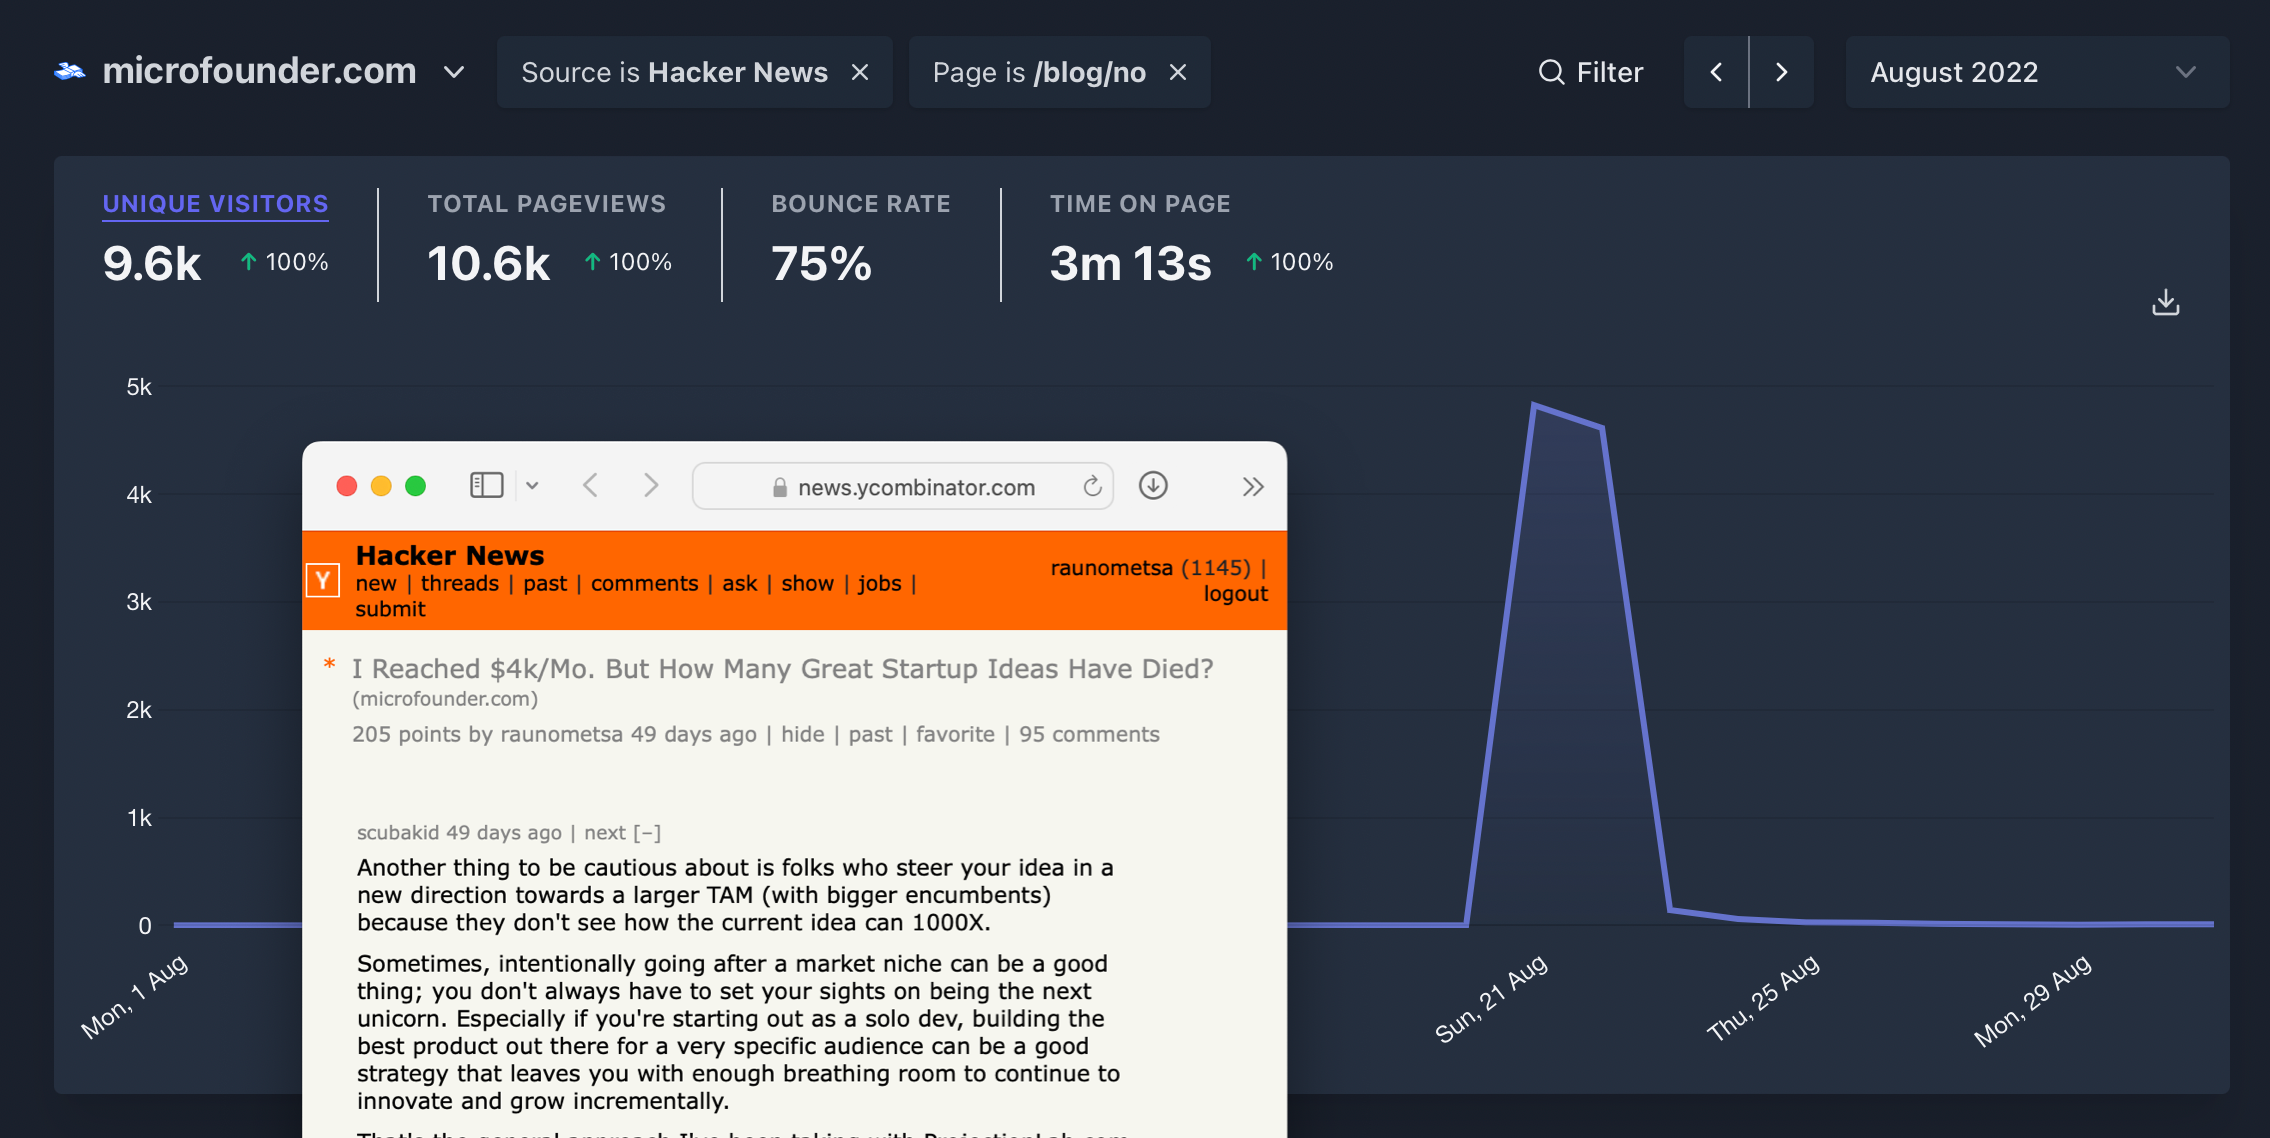The image size is (2270, 1138).
Task: Select the Time on Page metric tab
Action: pyautogui.click(x=1140, y=204)
